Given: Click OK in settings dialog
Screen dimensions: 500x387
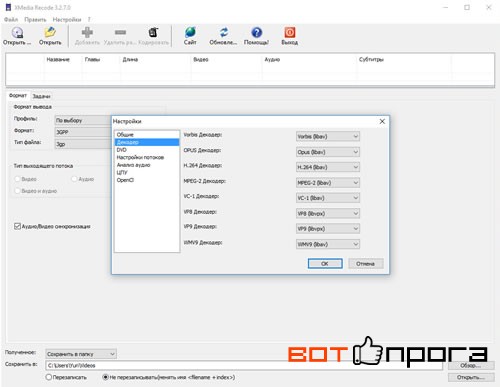Looking at the screenshot, I should [325, 264].
